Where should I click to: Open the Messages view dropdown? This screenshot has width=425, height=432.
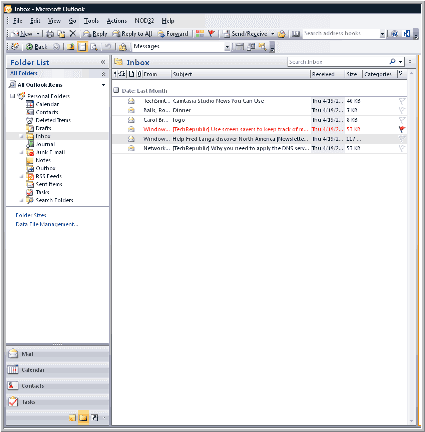tap(227, 47)
